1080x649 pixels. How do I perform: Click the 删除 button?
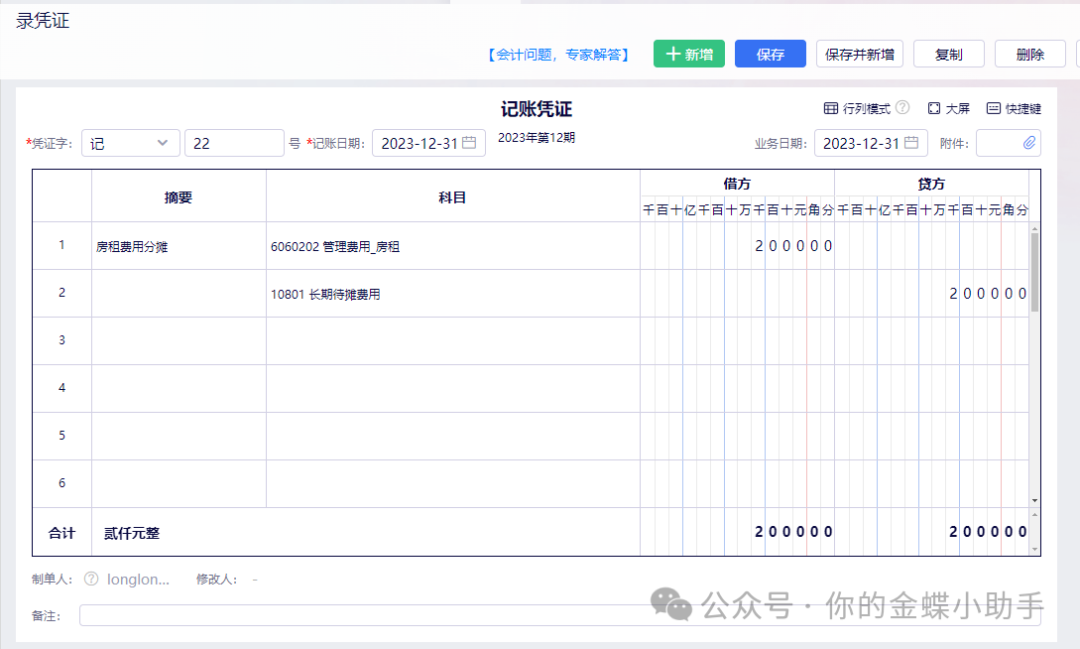[1029, 54]
